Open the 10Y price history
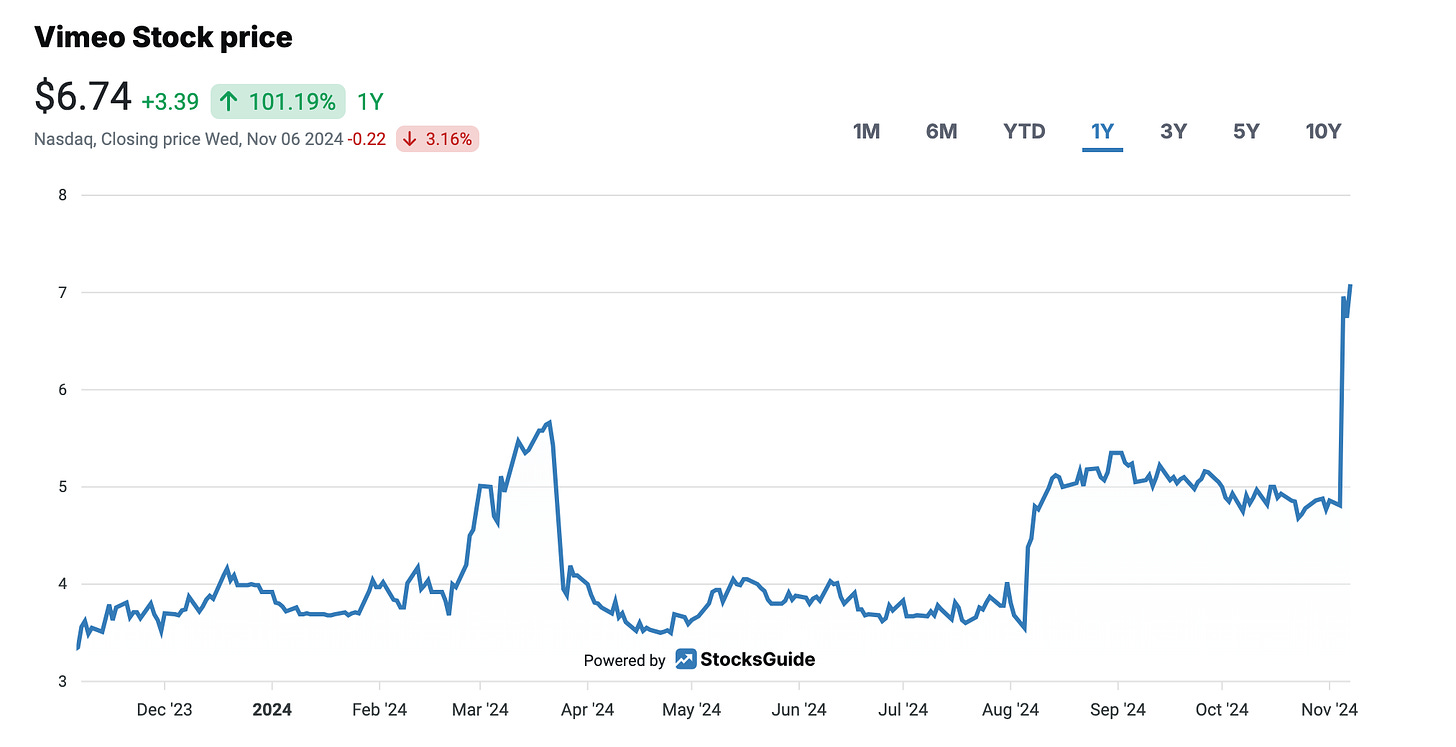Viewport: 1456px width, 747px height. click(1323, 131)
